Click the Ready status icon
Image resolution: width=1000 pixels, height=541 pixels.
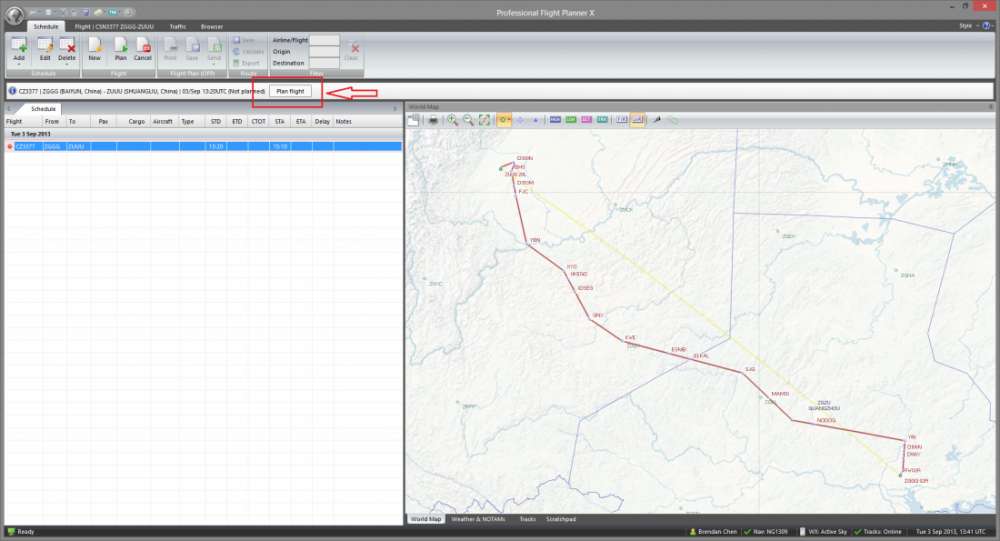point(11,531)
